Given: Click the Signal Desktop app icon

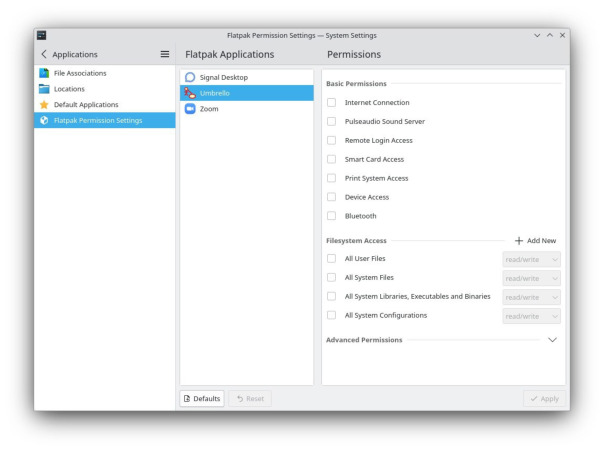Looking at the screenshot, I should pyautogui.click(x=190, y=77).
